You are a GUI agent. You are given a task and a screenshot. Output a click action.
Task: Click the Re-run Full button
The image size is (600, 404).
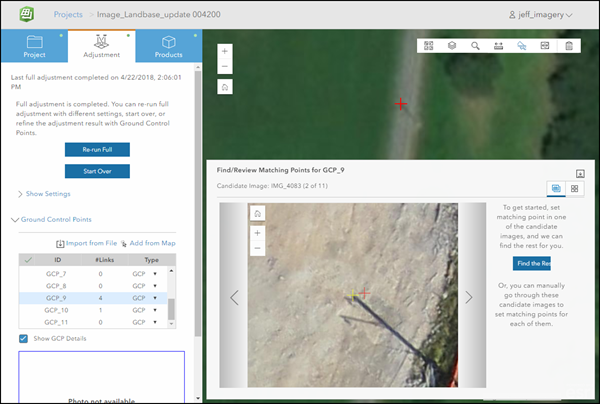pos(97,150)
